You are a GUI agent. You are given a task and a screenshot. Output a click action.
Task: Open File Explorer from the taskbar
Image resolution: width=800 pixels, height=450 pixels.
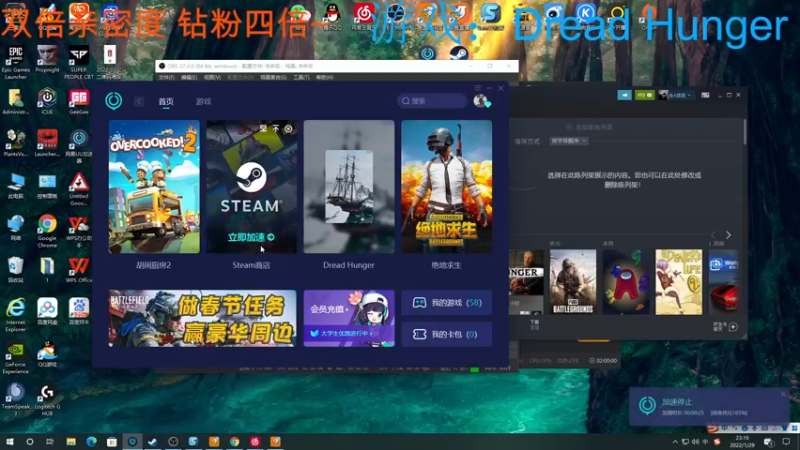click(70, 441)
